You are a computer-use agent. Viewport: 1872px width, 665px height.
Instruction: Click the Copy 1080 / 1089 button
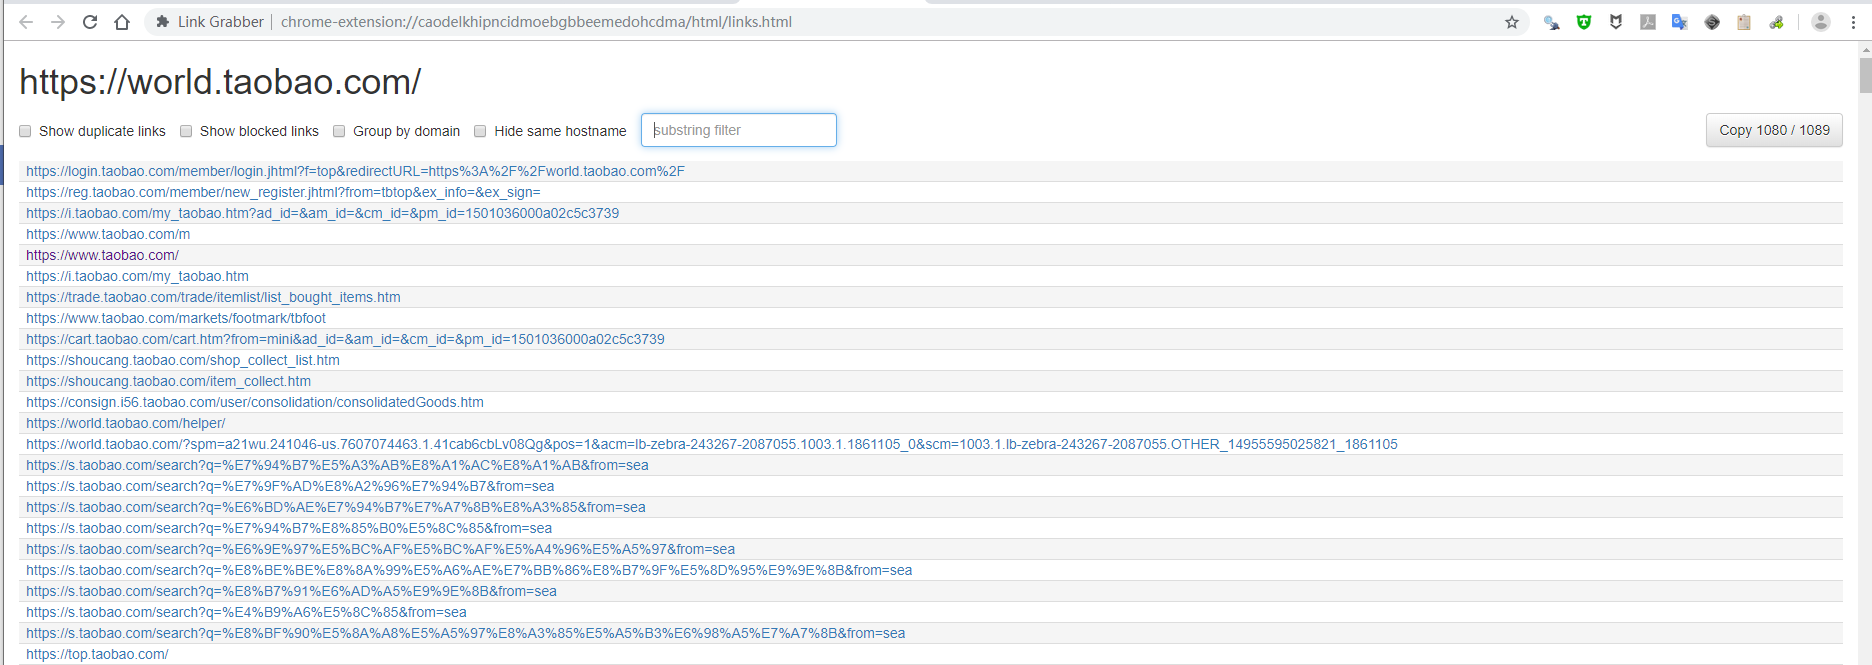pos(1774,130)
